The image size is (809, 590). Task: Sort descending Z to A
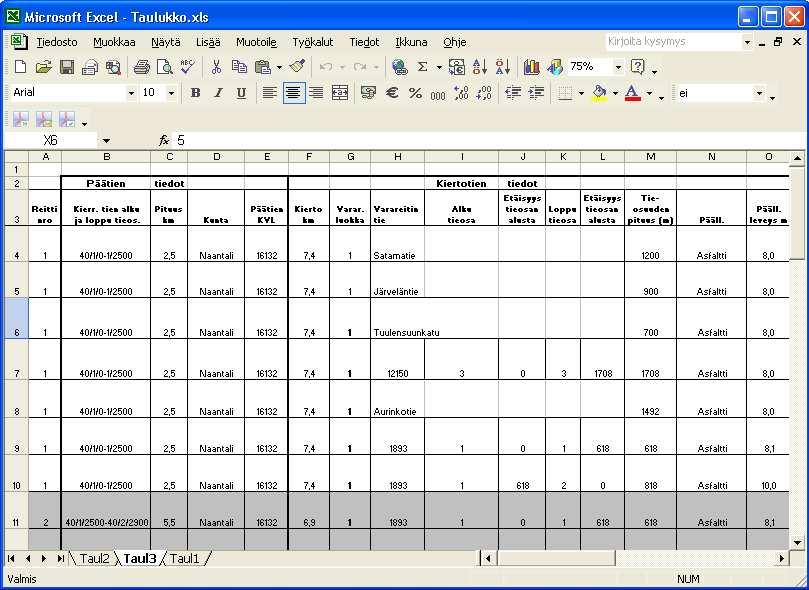click(503, 67)
